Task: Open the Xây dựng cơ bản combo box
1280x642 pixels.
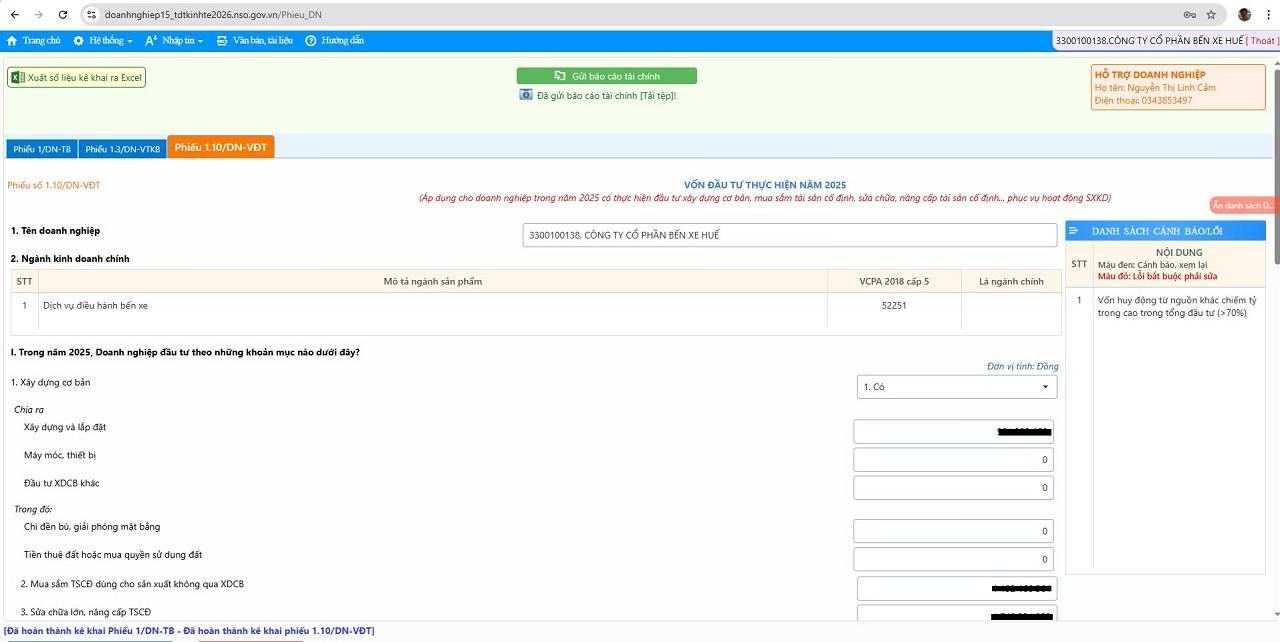Action: point(955,387)
